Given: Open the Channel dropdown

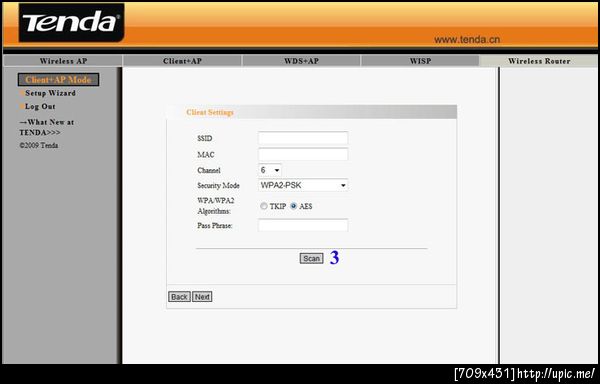Looking at the screenshot, I should tap(270, 170).
